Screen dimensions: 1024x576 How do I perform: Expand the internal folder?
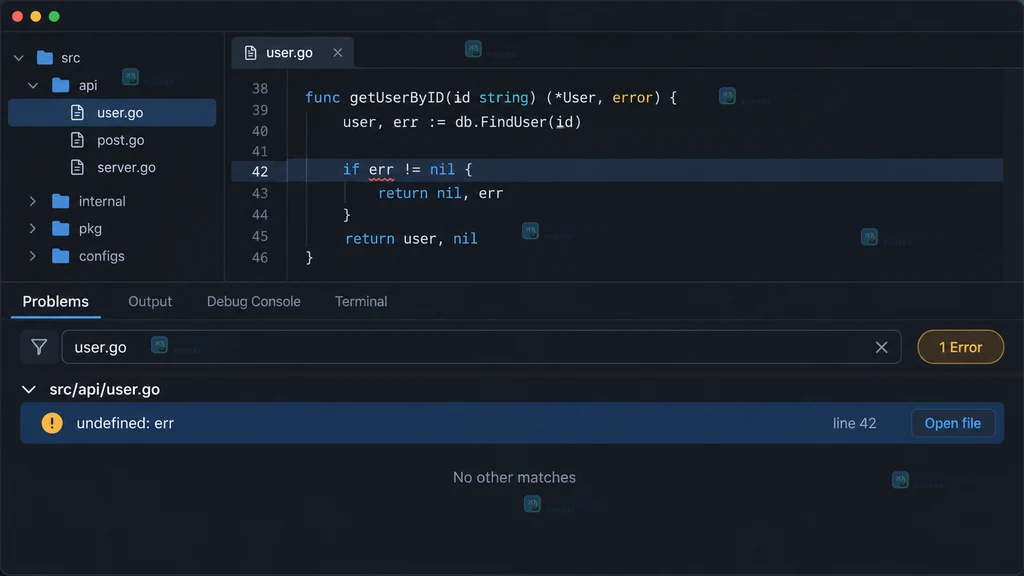33,201
